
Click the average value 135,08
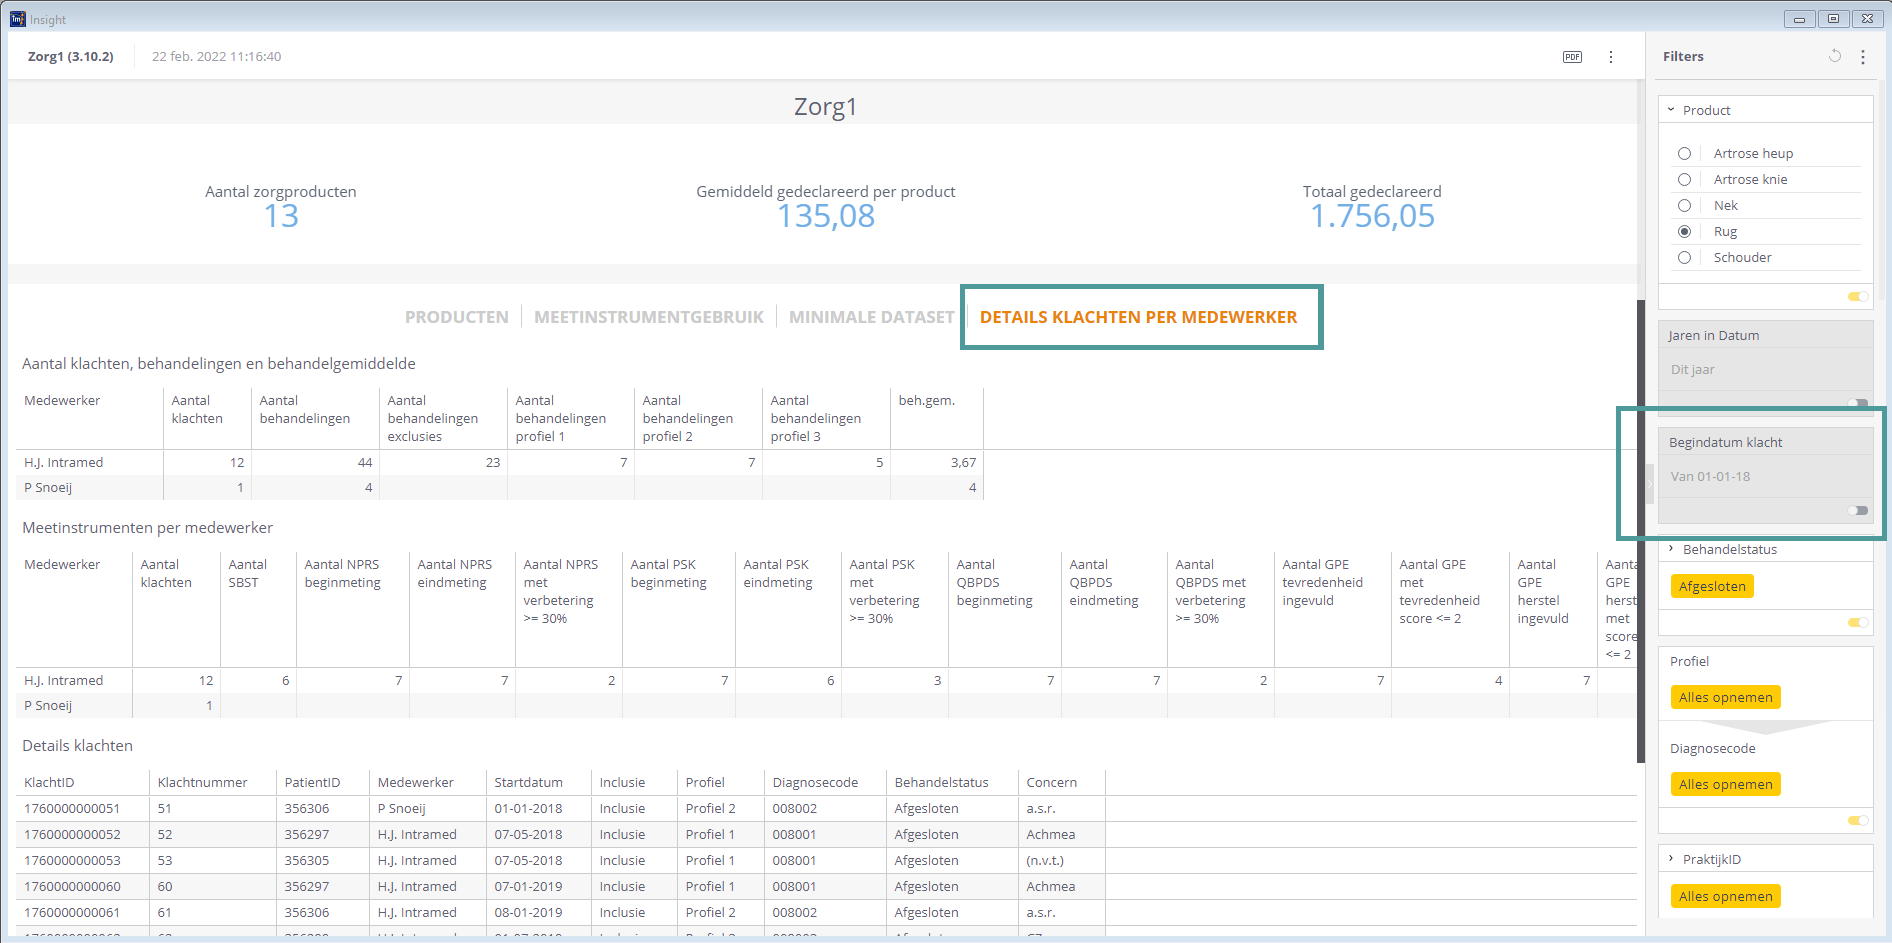826,216
